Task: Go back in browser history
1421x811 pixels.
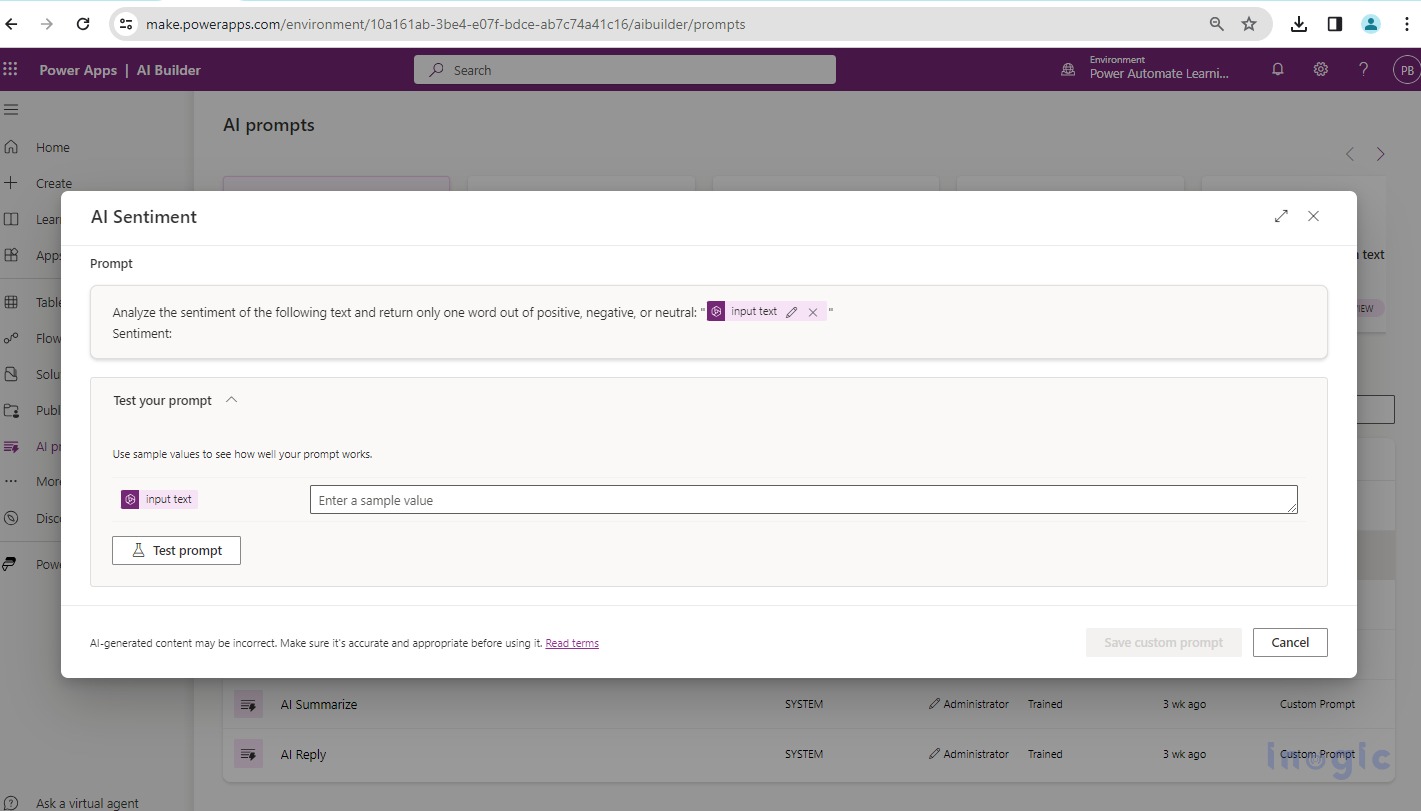Action: pyautogui.click(x=12, y=24)
